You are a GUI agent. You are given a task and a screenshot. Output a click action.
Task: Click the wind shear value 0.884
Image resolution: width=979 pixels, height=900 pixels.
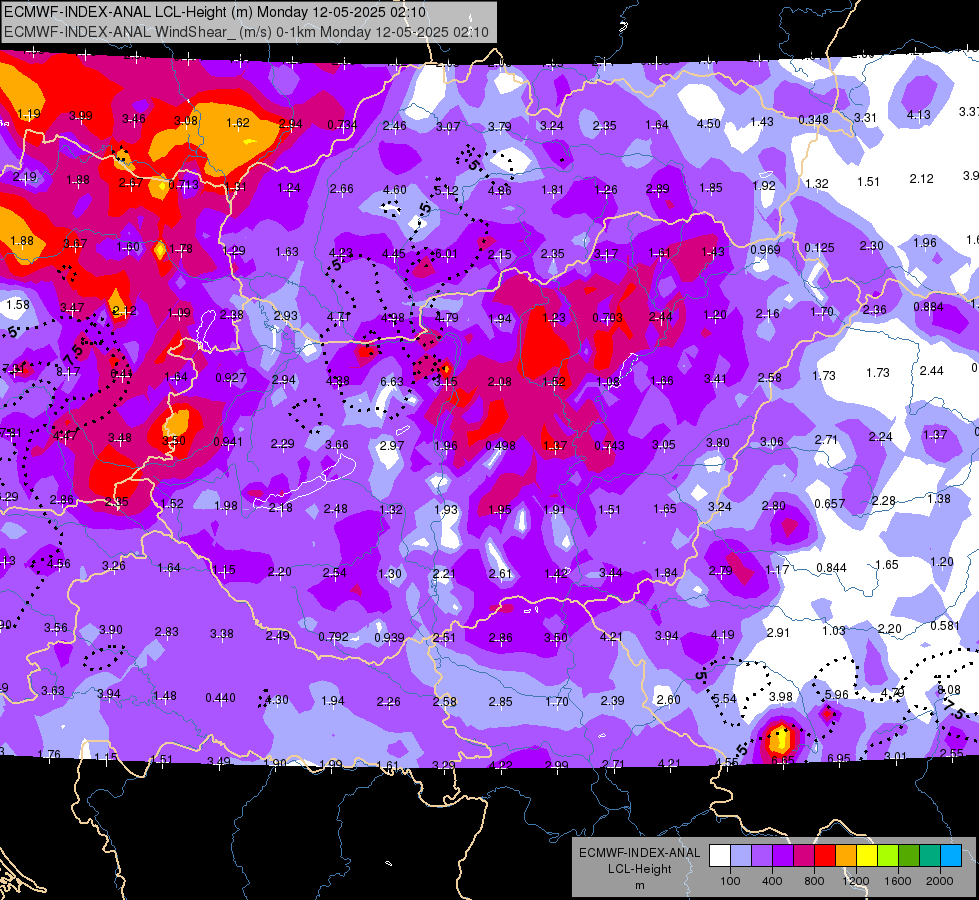coord(928,306)
